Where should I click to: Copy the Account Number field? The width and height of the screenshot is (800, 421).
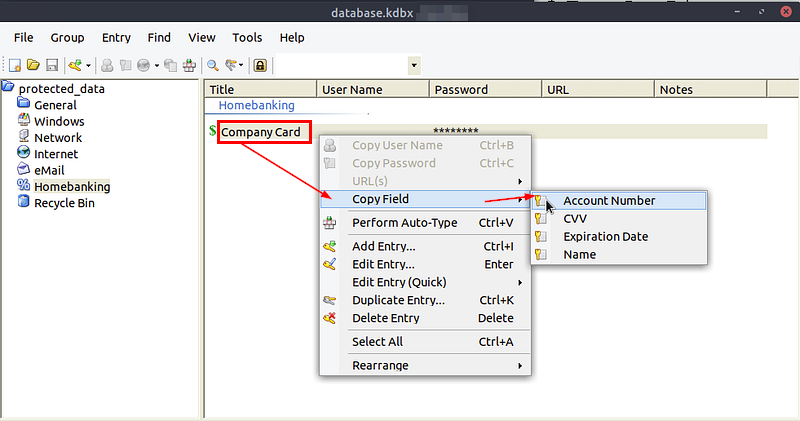point(619,201)
